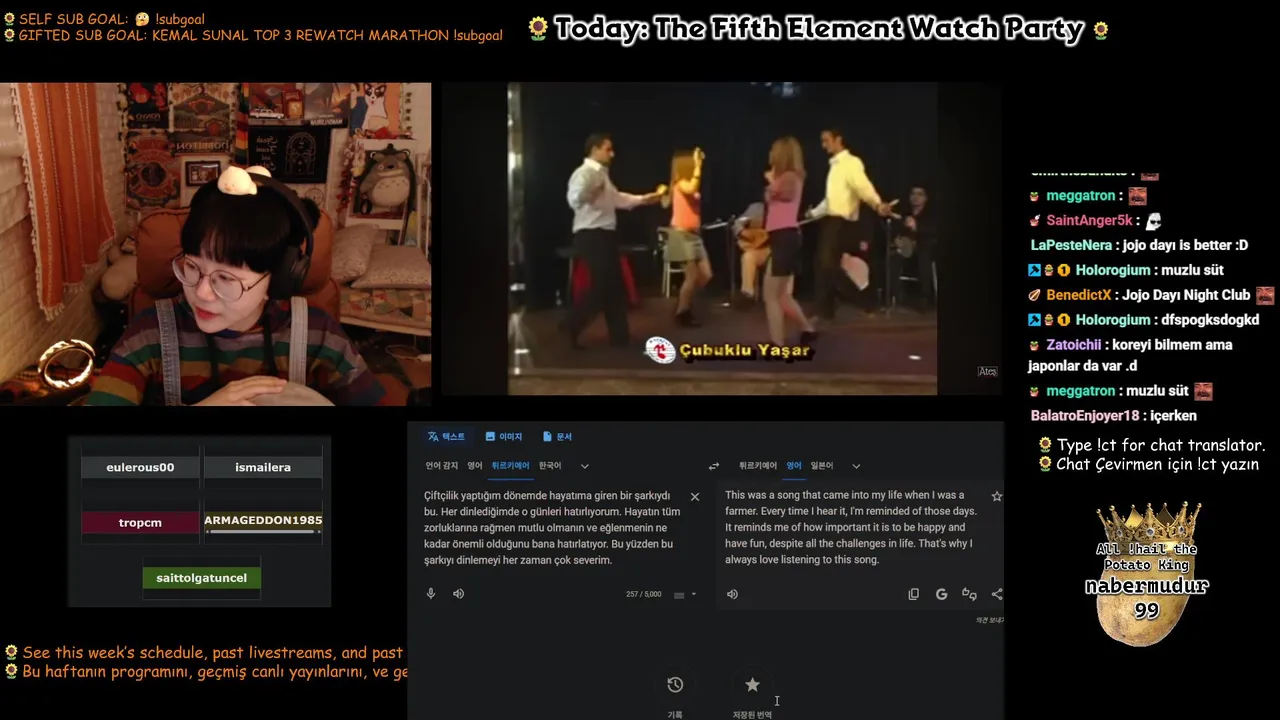Click the ARMAGEDDON1985 progress bar
This screenshot has width=1280, height=720.
[263, 532]
